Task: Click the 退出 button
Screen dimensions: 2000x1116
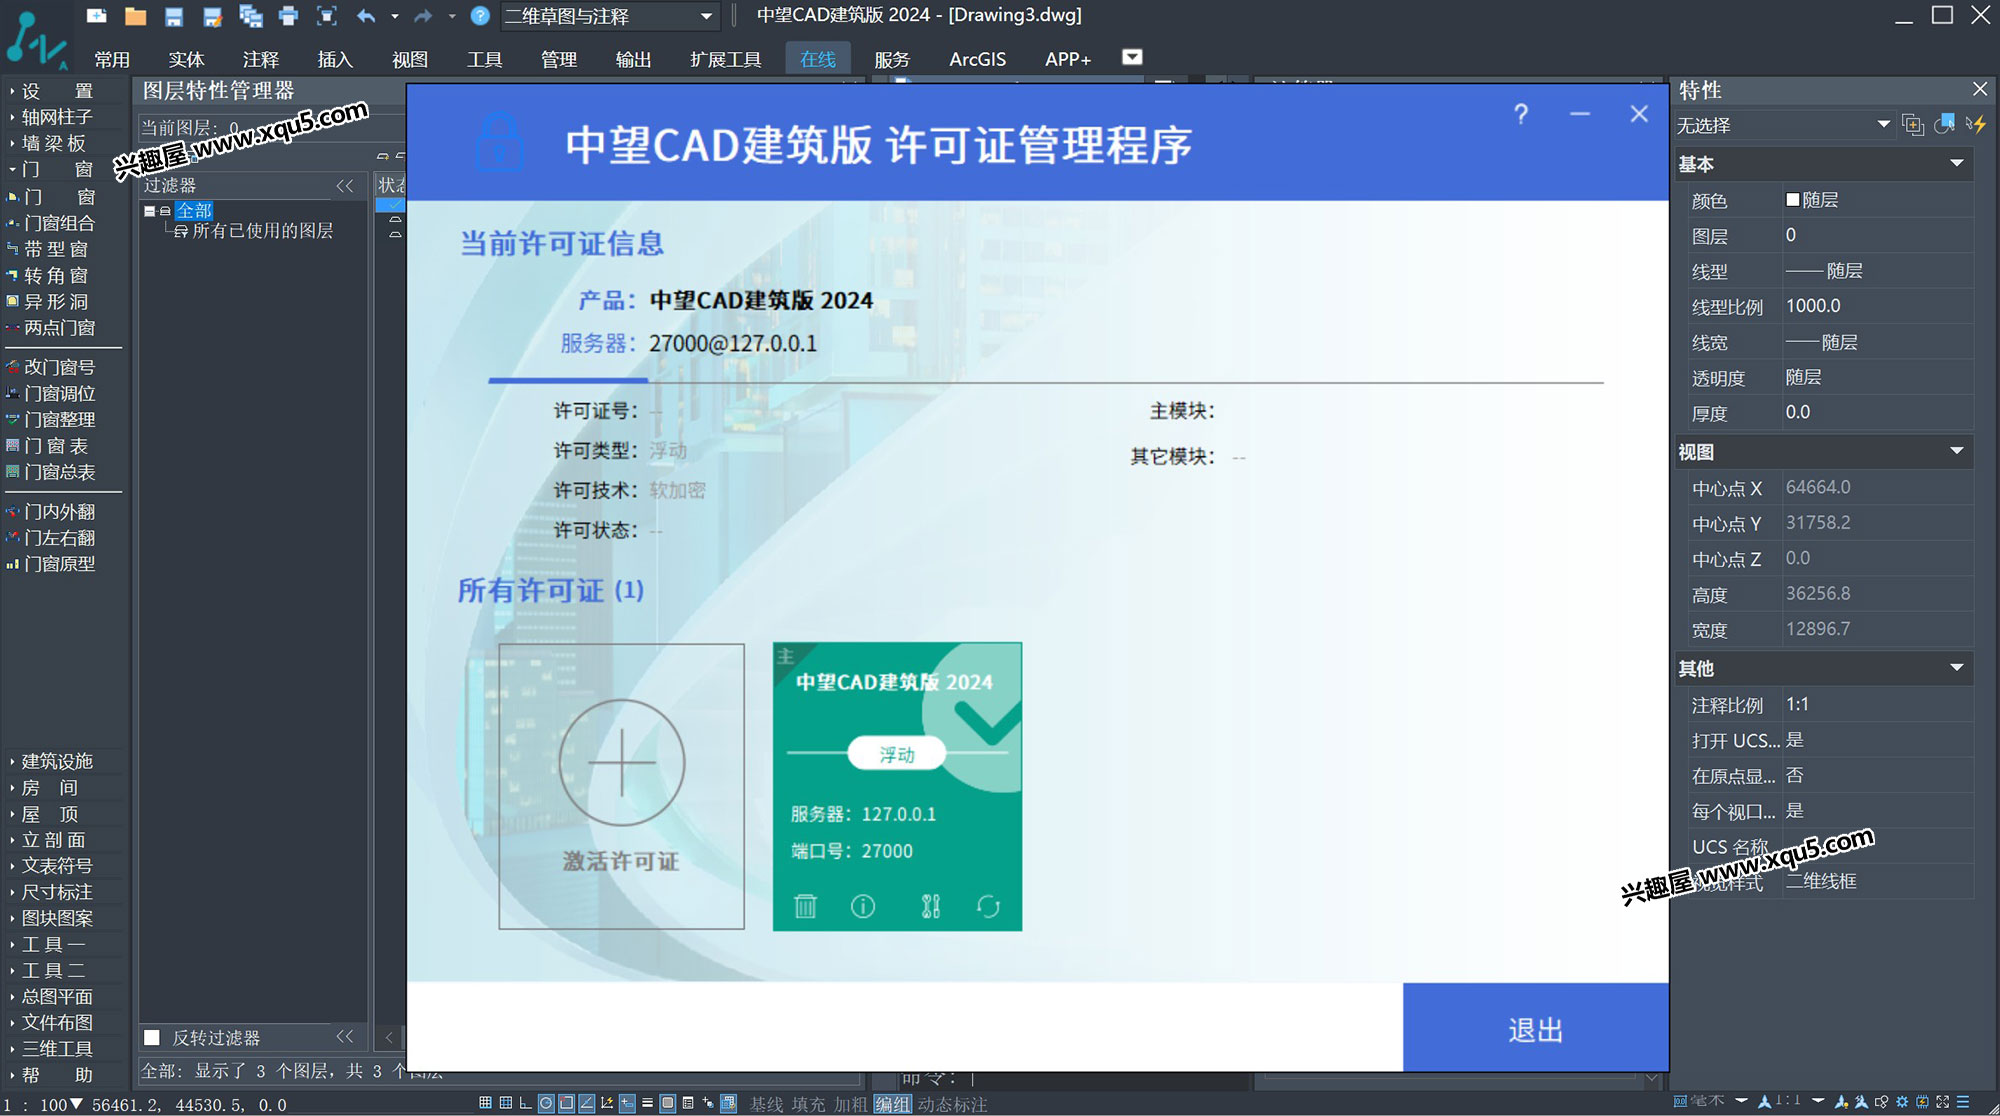Action: coord(1535,1029)
